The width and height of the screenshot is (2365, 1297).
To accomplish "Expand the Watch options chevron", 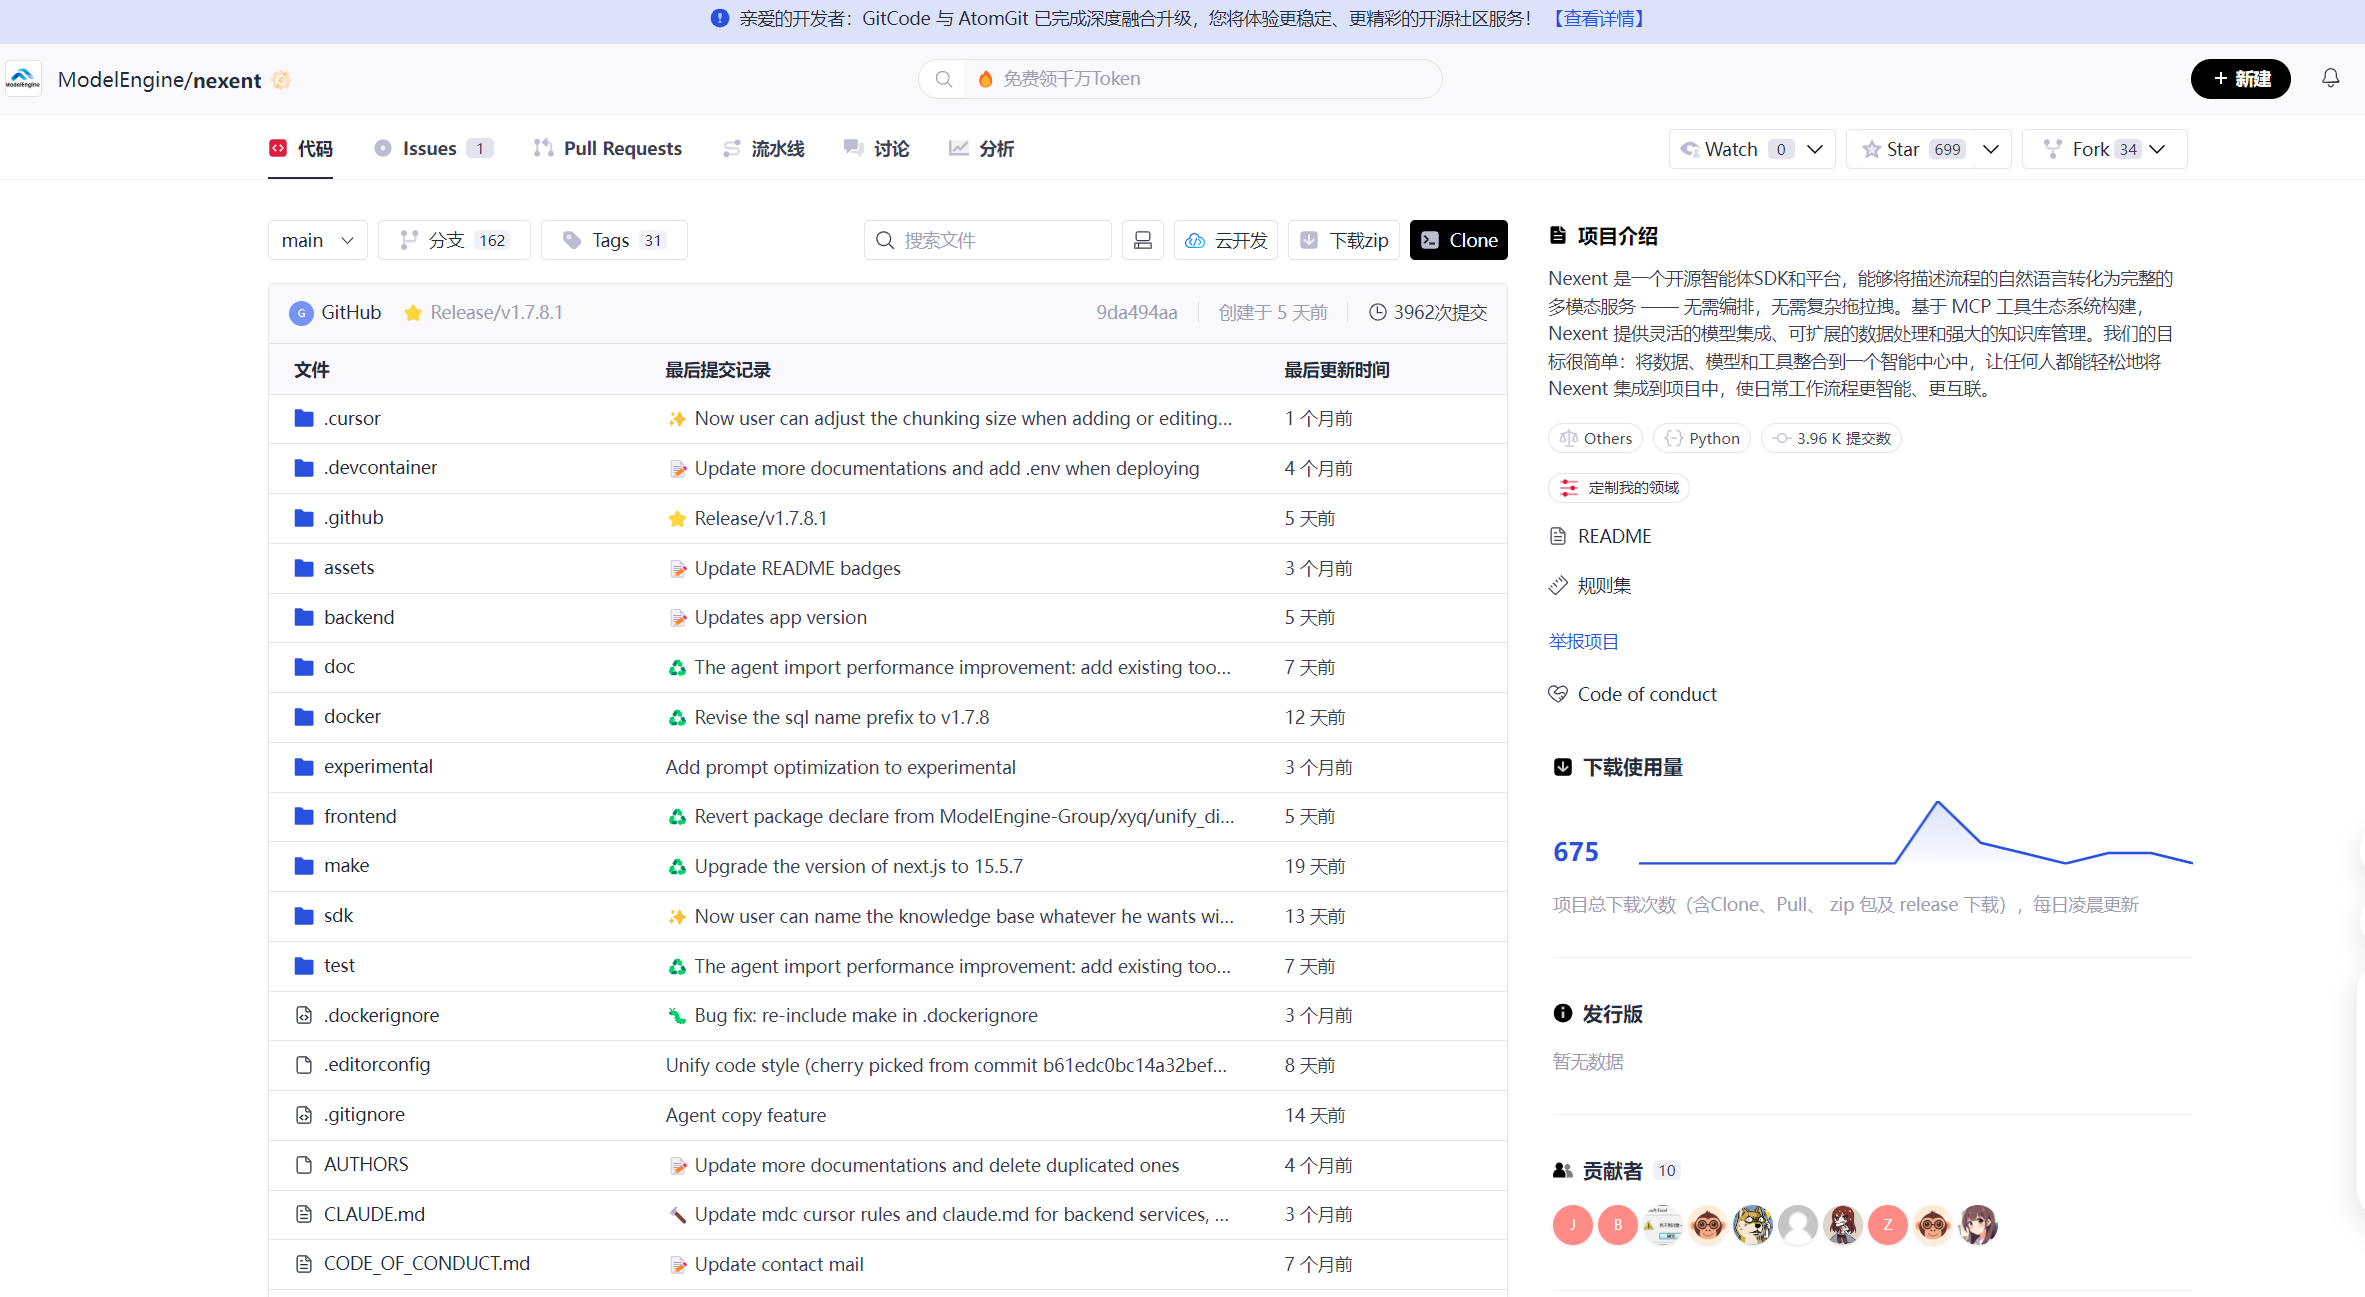I will [x=1815, y=149].
